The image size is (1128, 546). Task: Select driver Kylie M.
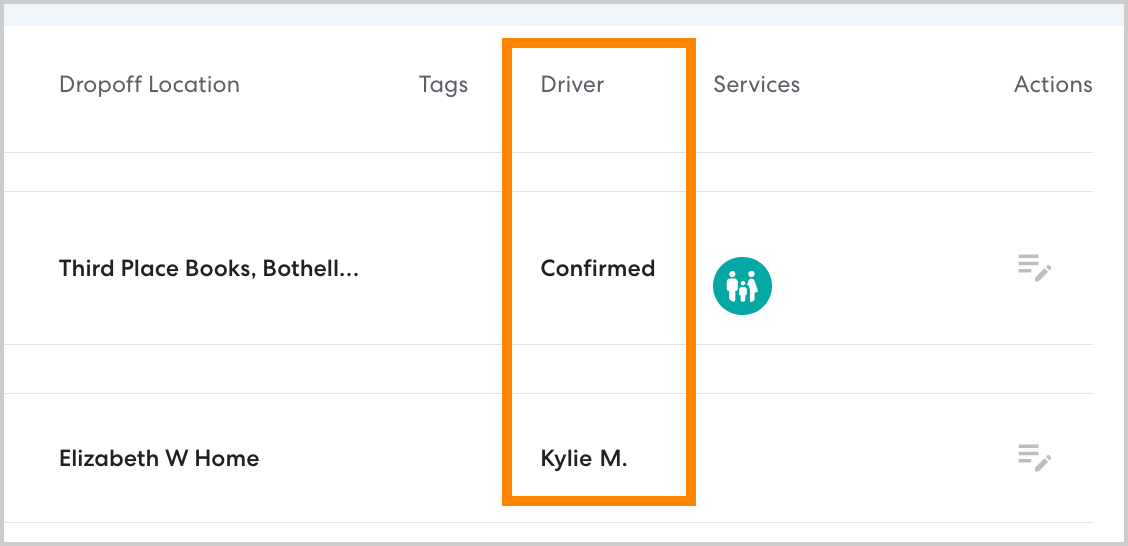point(583,458)
